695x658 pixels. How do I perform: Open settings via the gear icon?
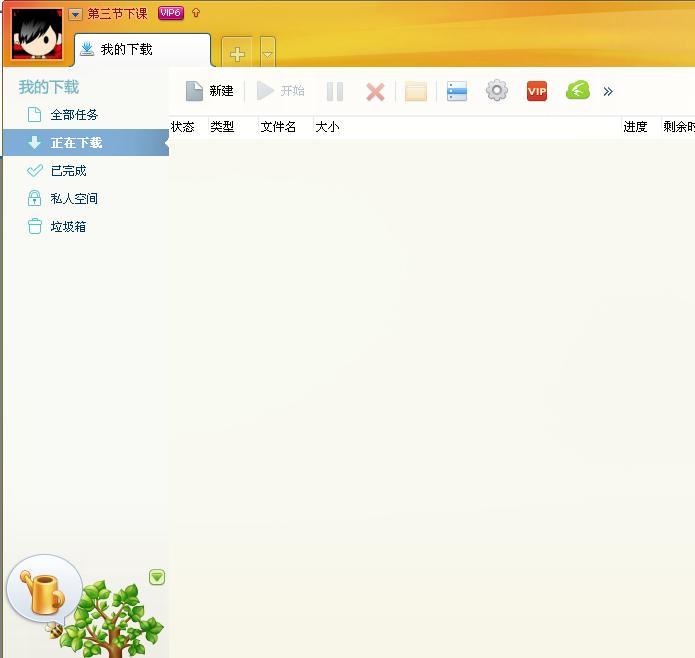coord(497,90)
